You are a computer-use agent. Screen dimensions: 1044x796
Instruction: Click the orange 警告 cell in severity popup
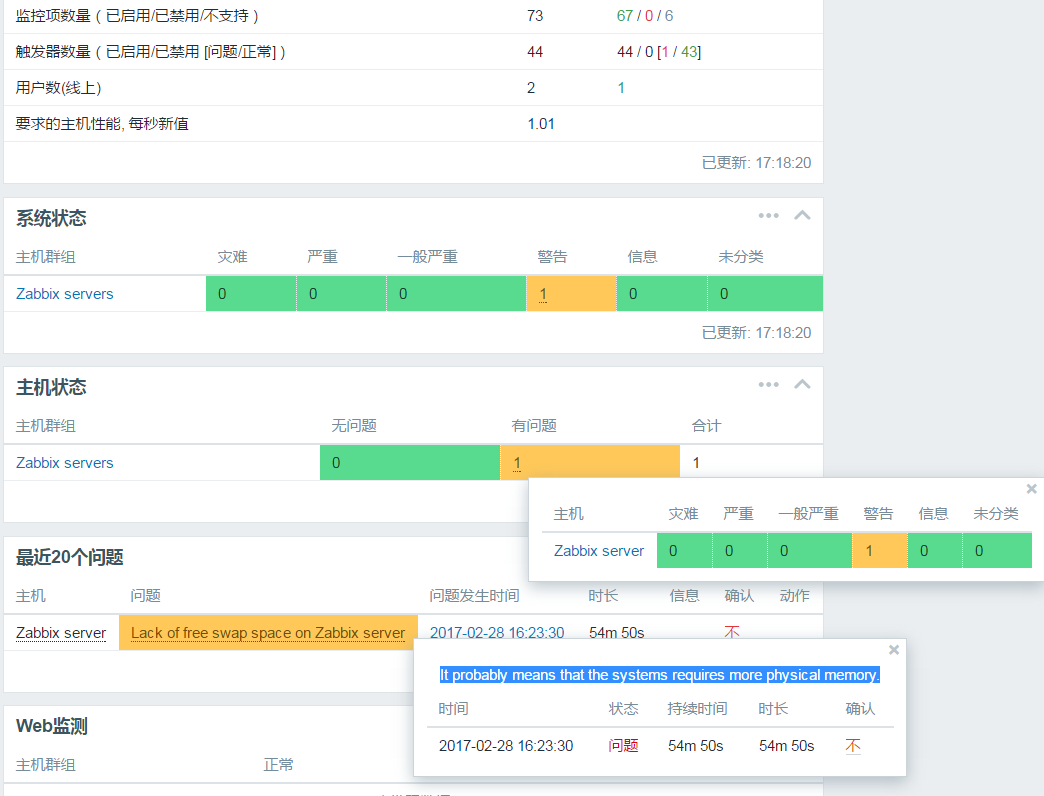click(870, 551)
